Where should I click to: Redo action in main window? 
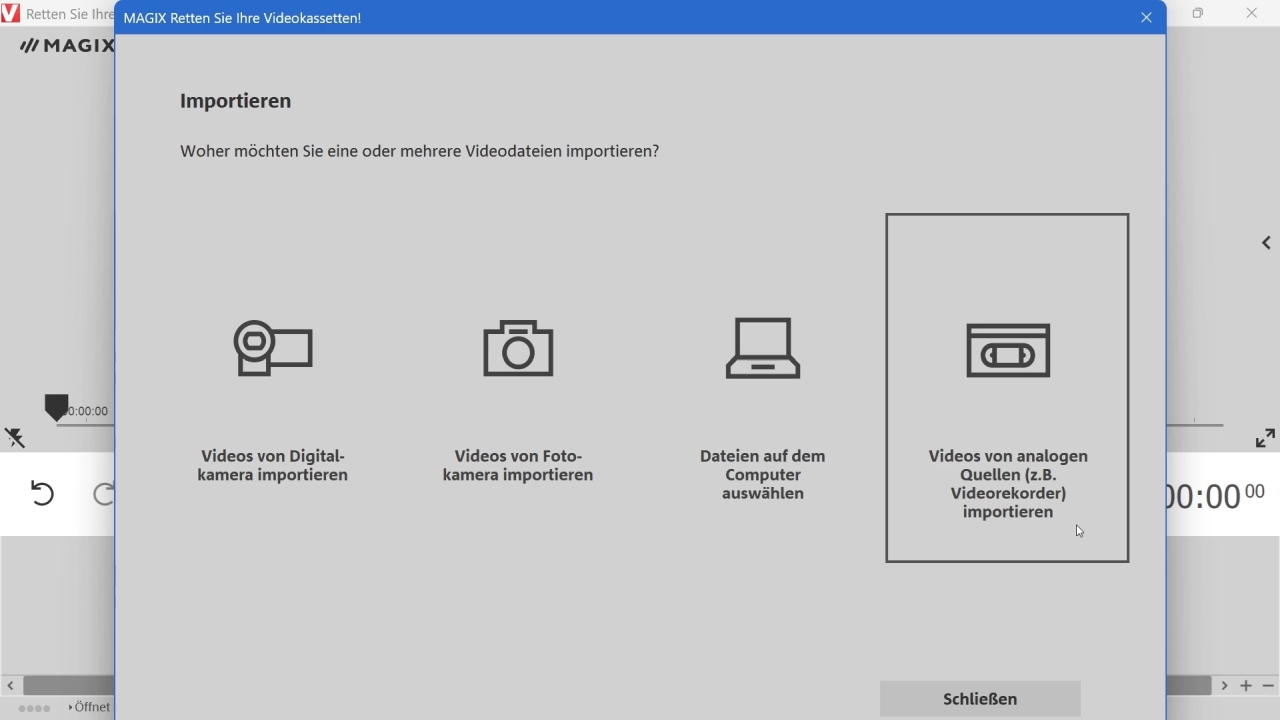[104, 494]
